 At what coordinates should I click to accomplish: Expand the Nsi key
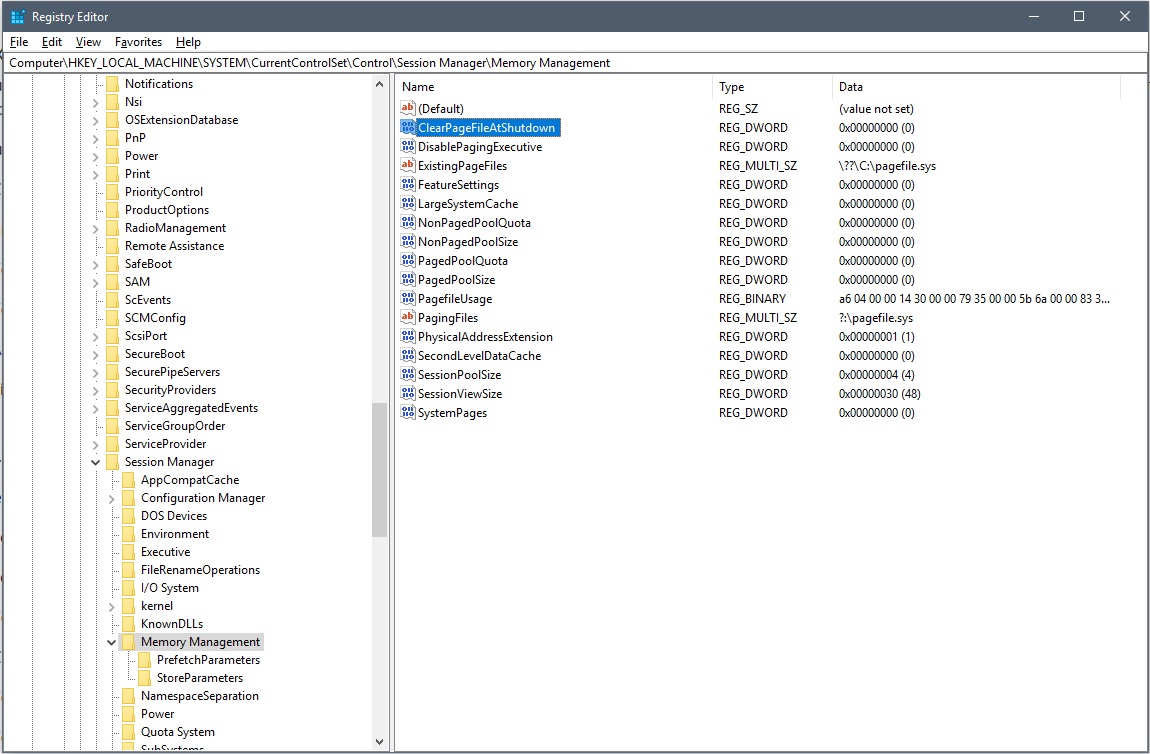[95, 103]
